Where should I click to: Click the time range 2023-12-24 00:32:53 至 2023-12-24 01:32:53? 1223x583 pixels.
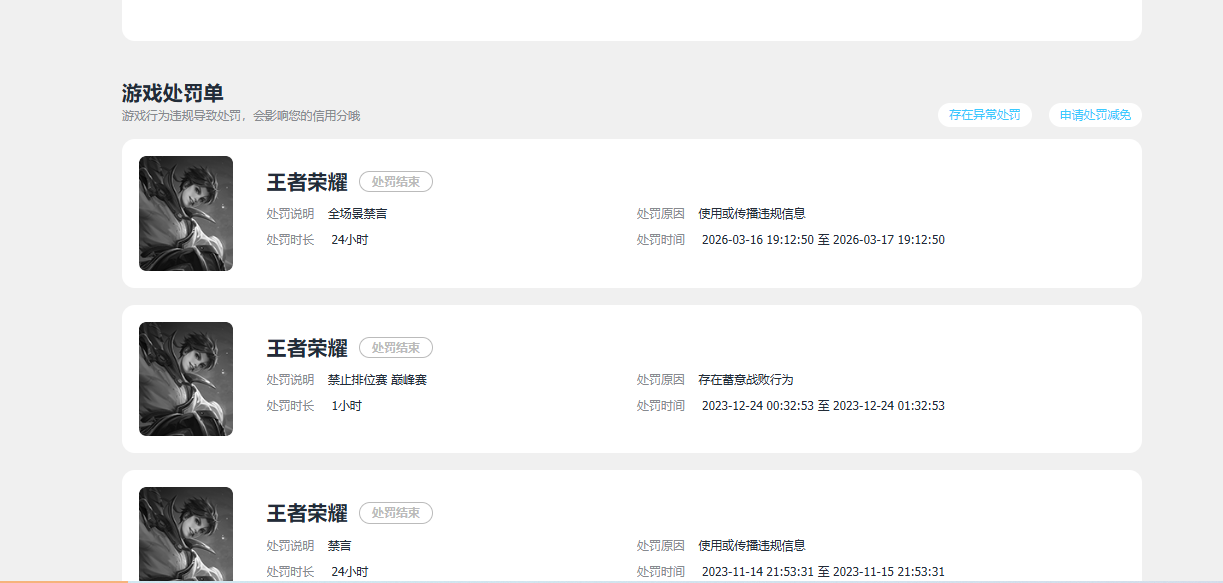pos(823,406)
